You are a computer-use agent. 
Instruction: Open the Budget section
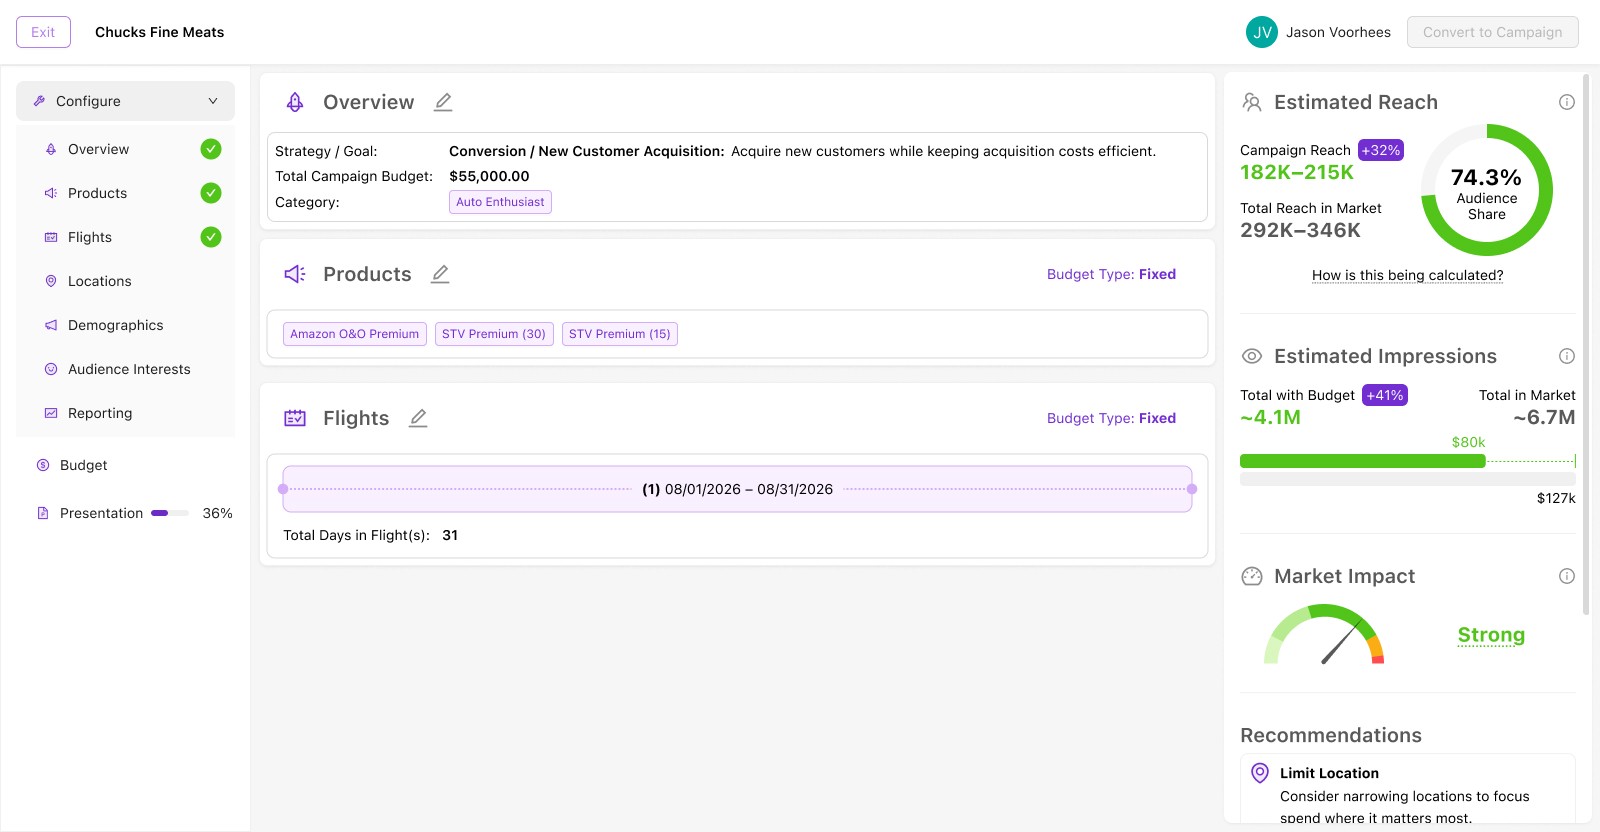[x=125, y=465]
